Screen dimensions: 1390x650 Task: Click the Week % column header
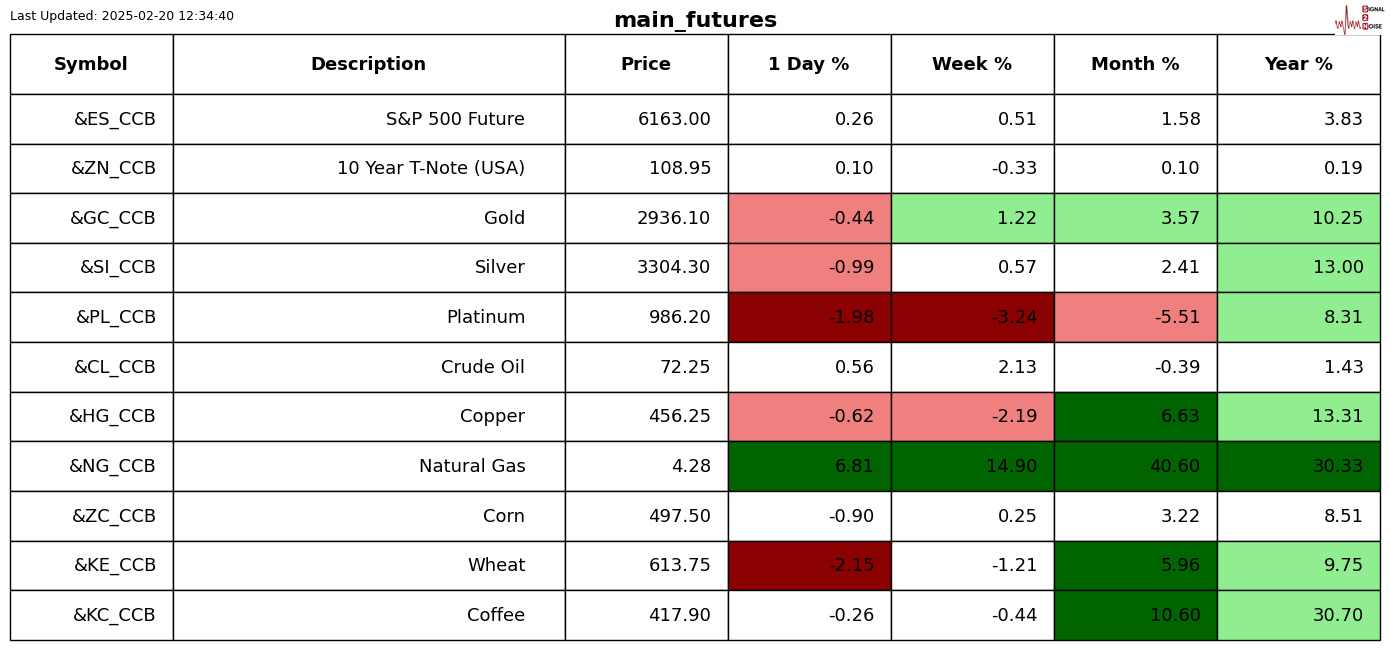point(972,65)
